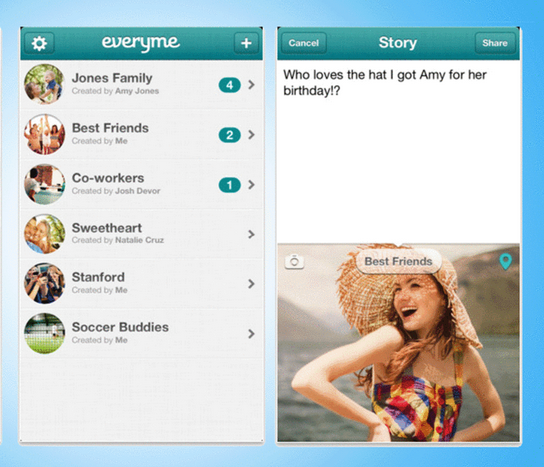The width and height of the screenshot is (544, 467).
Task: Open the Co-workers avatar photo
Action: tap(44, 184)
